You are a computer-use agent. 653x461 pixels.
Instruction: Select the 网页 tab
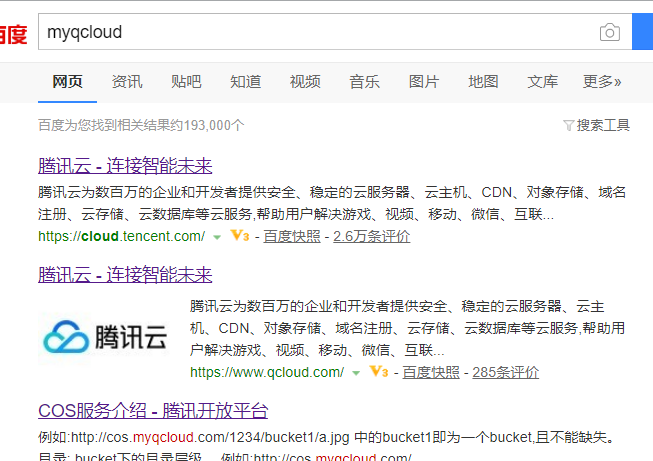[x=67, y=82]
